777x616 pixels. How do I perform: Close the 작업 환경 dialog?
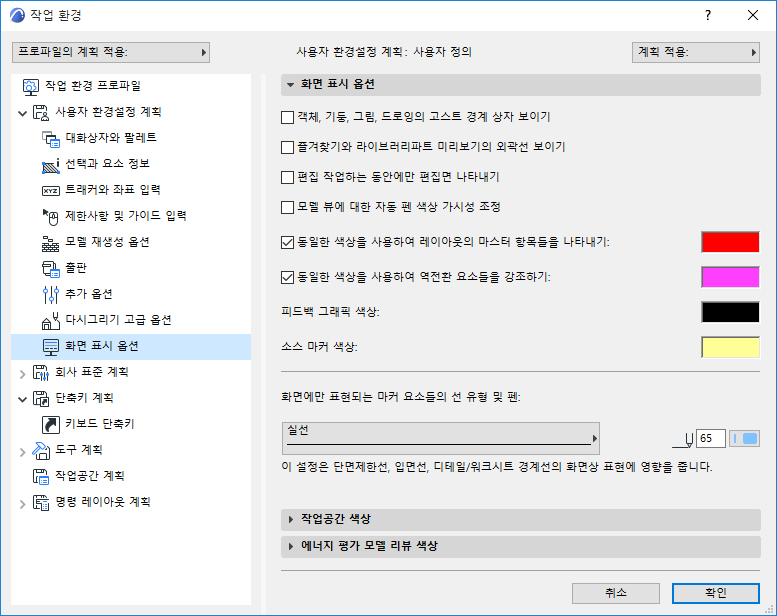coord(753,15)
